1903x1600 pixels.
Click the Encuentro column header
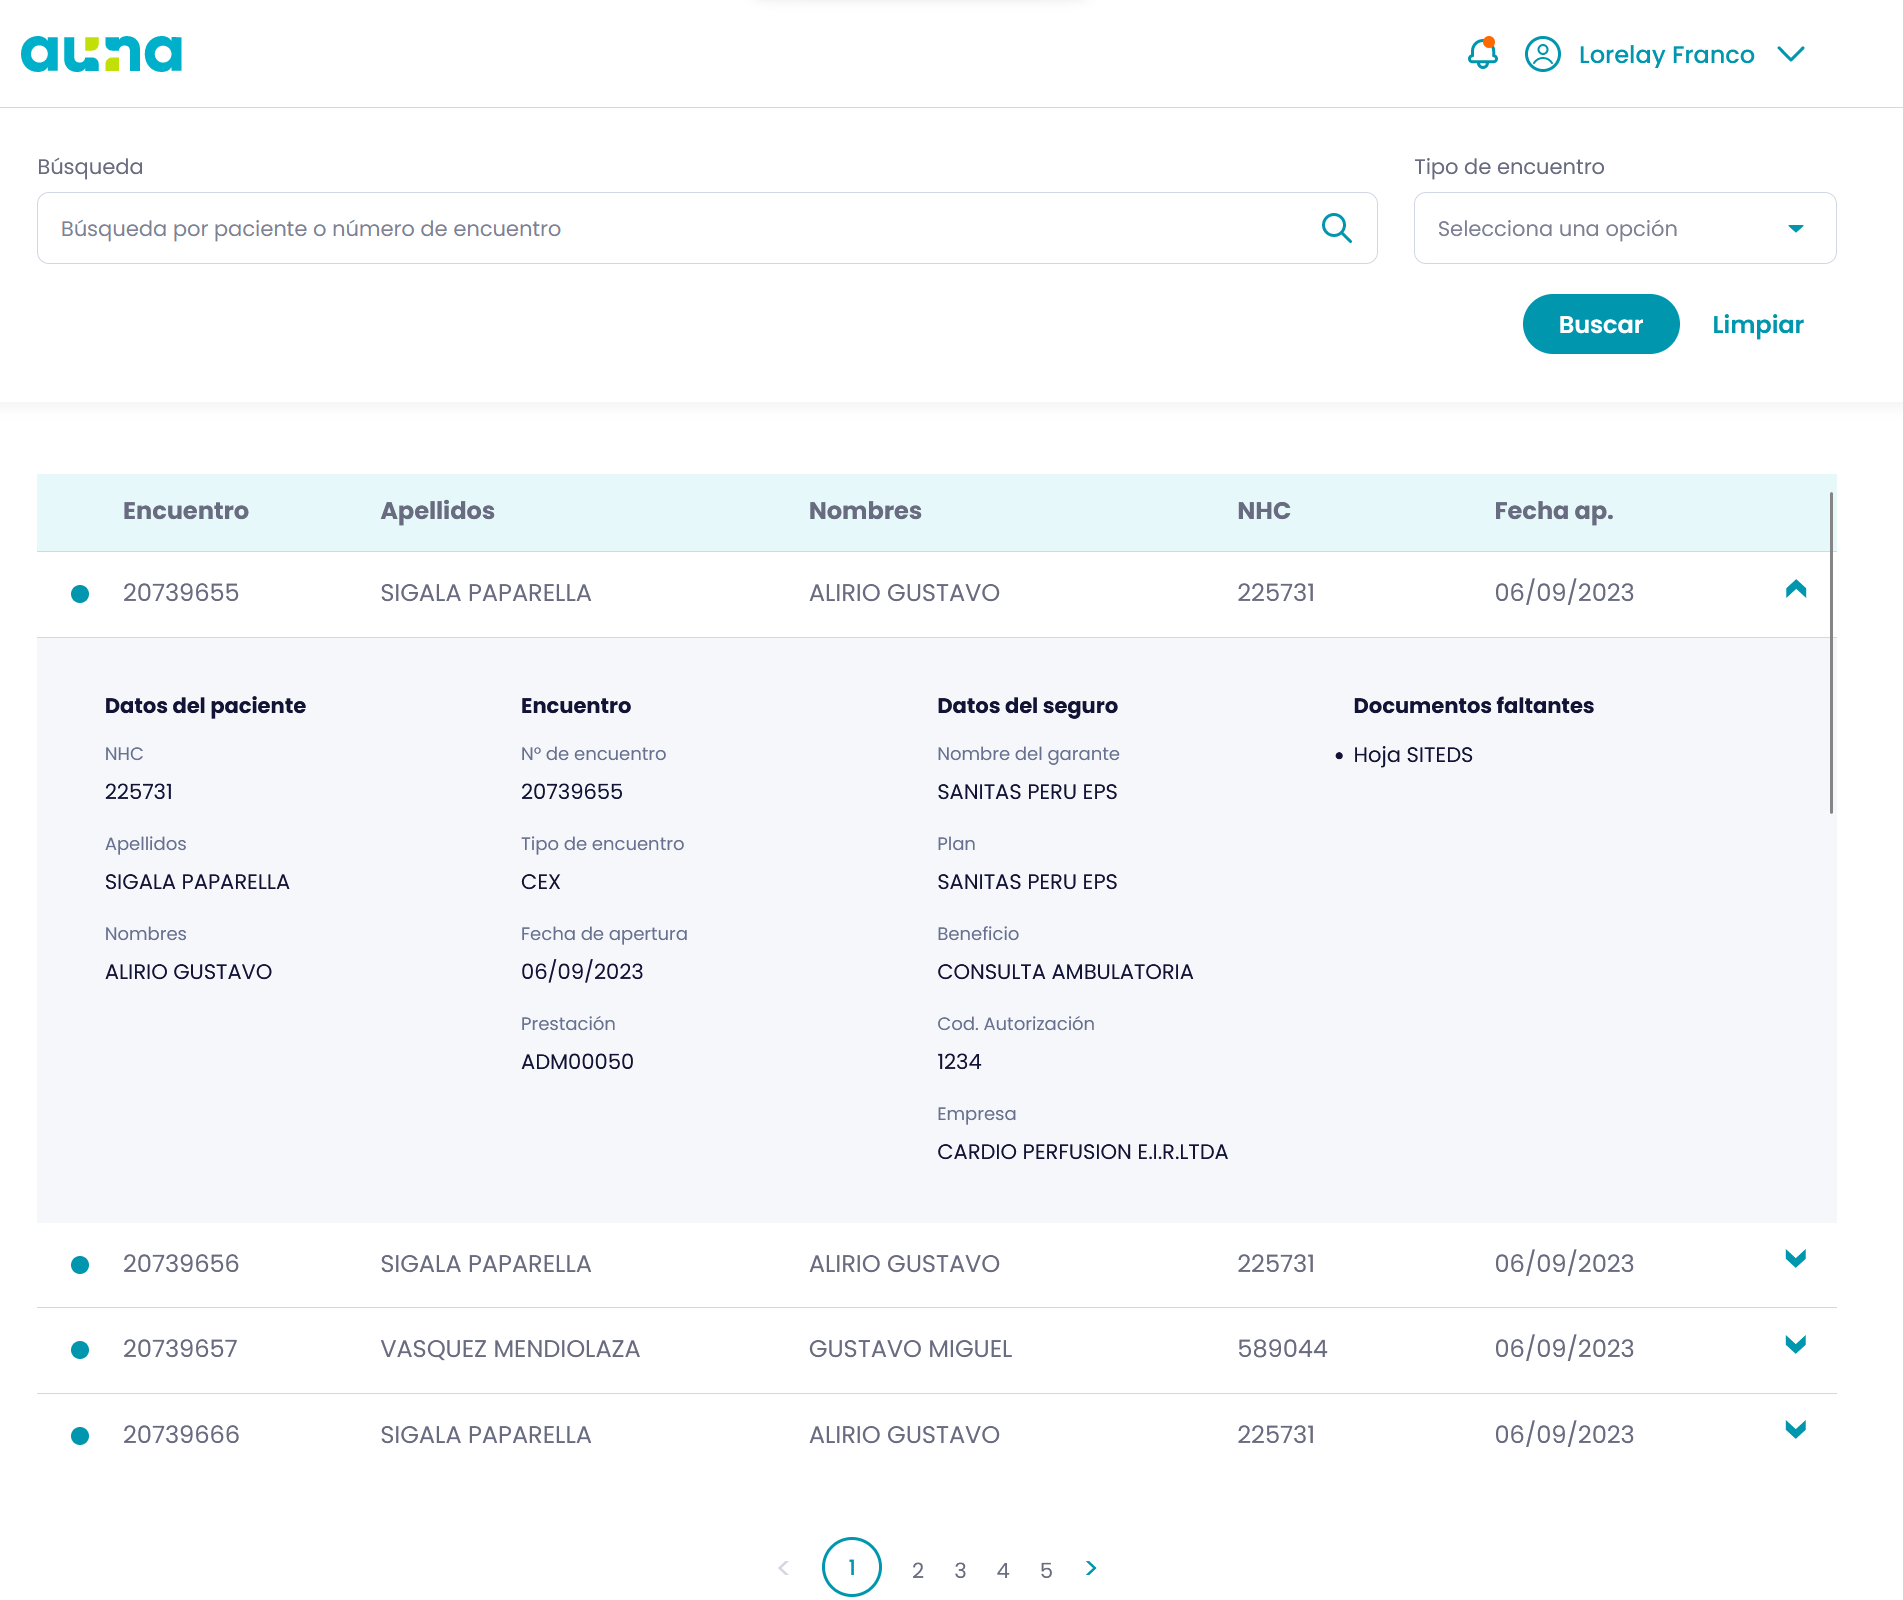(186, 511)
